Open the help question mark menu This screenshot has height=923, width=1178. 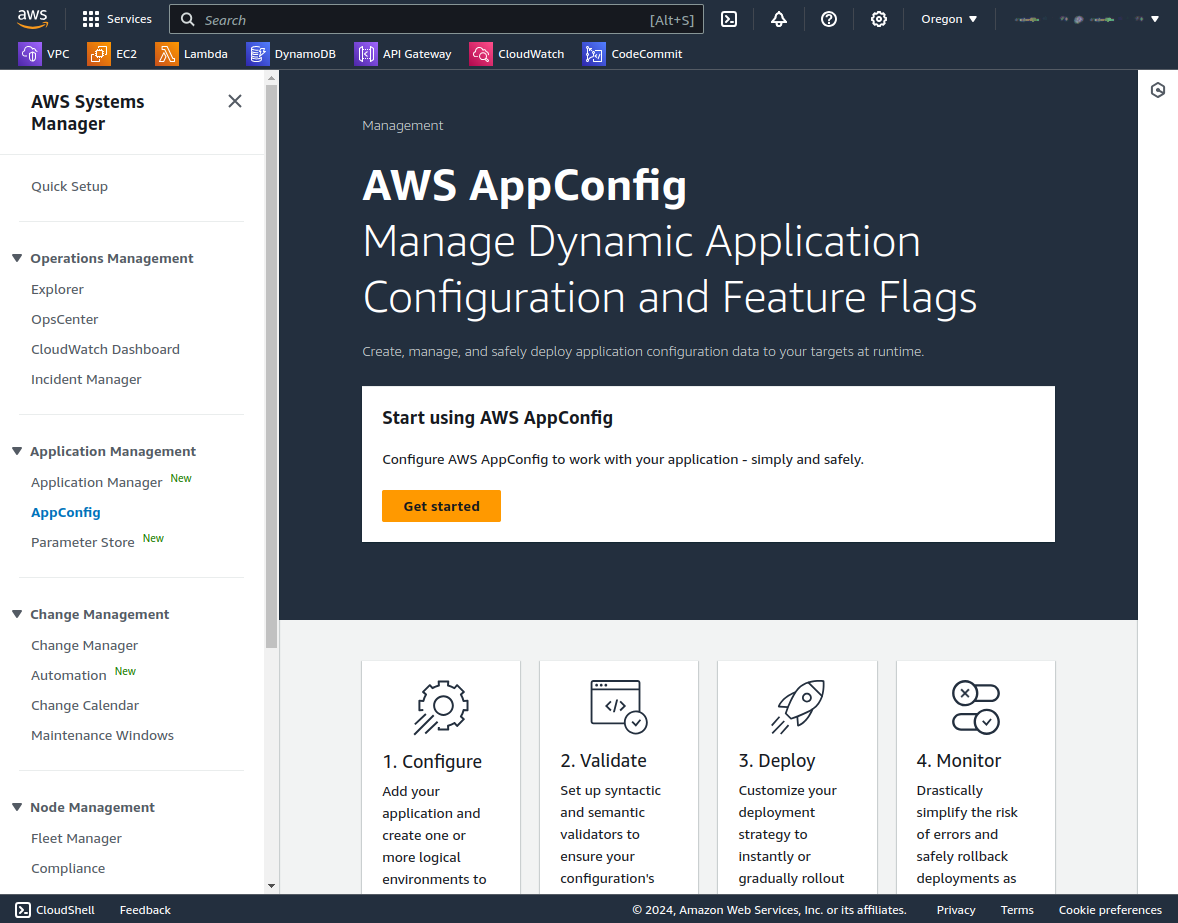829,19
